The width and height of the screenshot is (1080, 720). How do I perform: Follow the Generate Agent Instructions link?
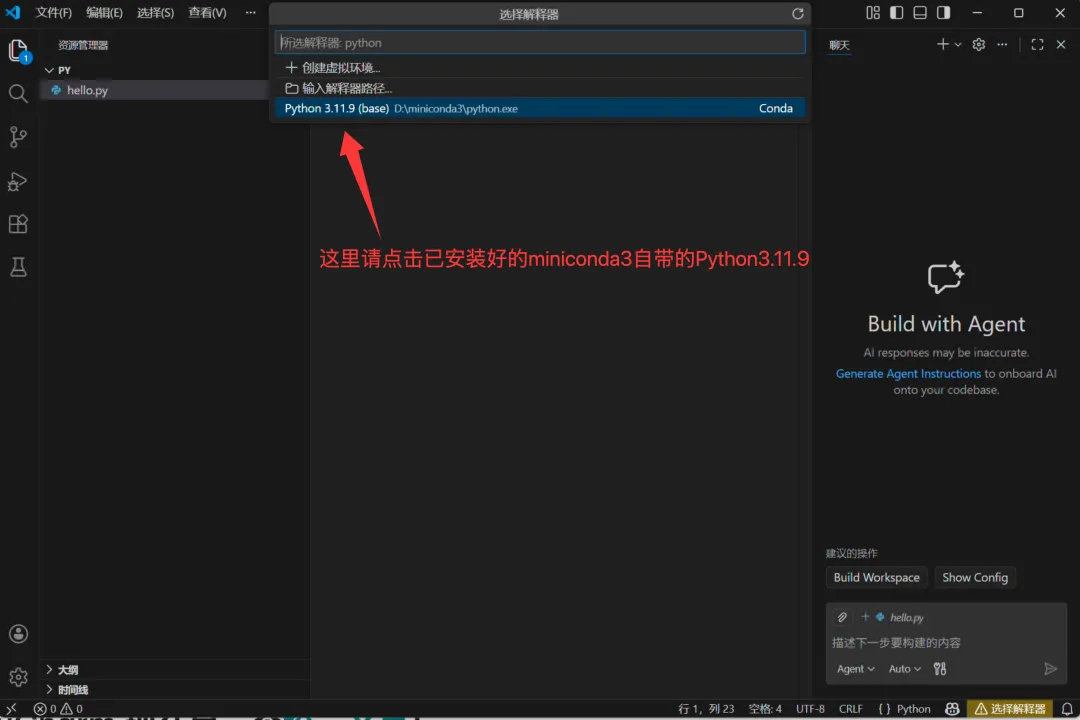coord(908,373)
